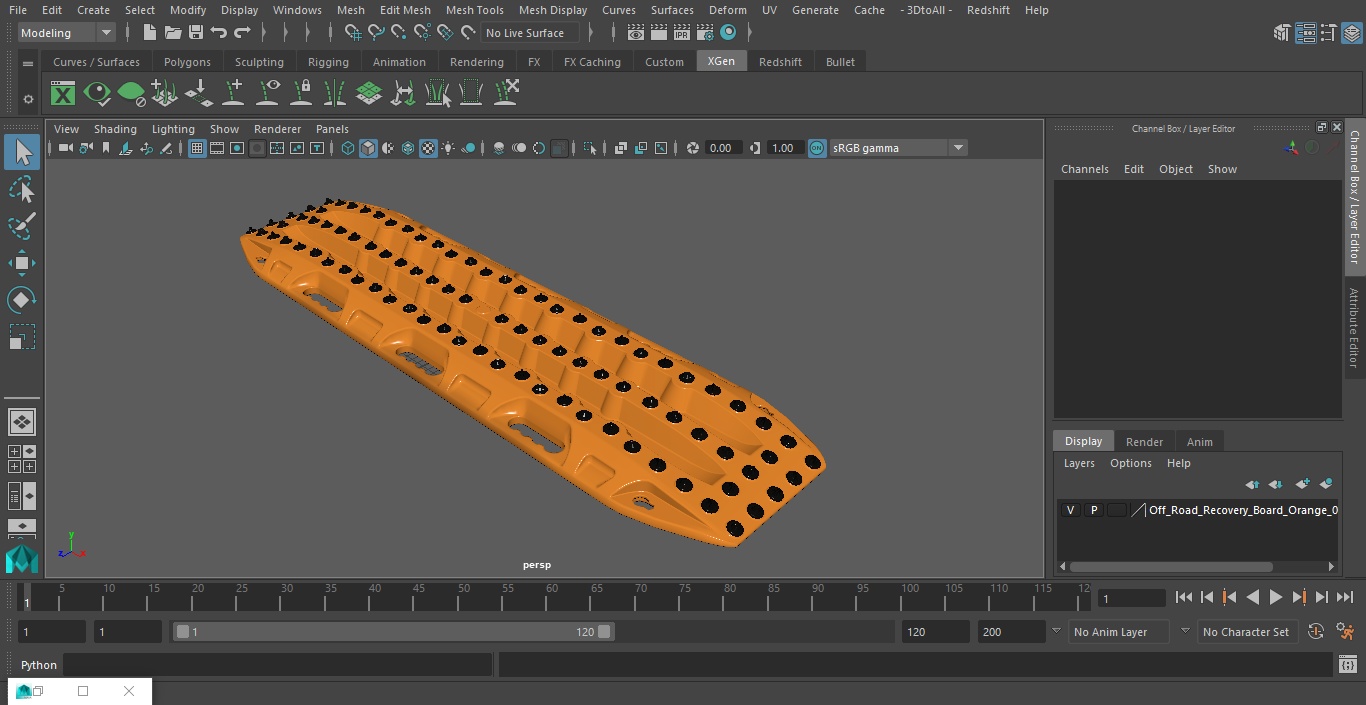Click the IPR render icon
The height and width of the screenshot is (705, 1366).
(x=682, y=33)
